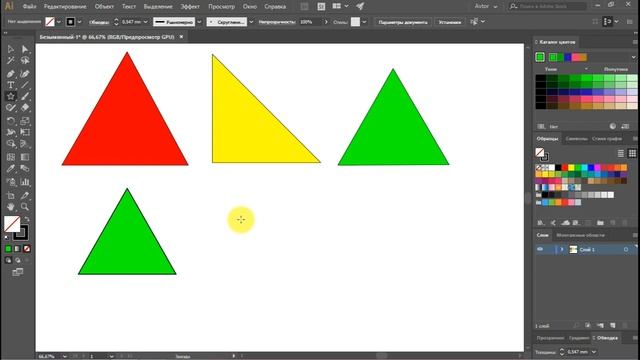
Task: Open the stroke color dropdown in control bar
Action: pyautogui.click(x=80, y=22)
